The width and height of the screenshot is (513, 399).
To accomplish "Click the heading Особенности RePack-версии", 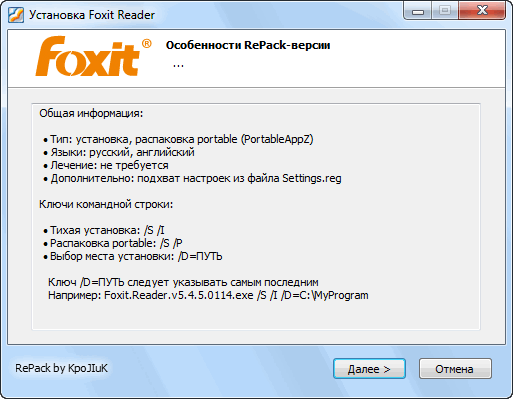I will click(x=248, y=45).
